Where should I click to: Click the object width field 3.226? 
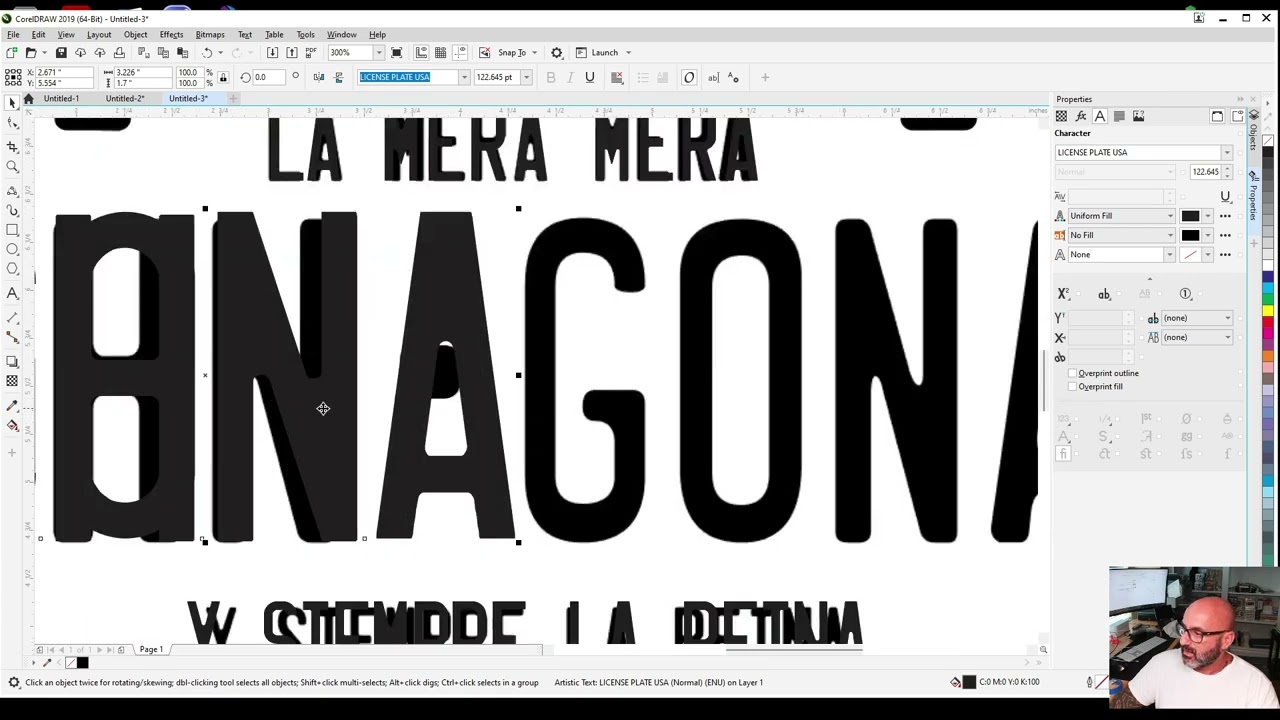click(141, 72)
